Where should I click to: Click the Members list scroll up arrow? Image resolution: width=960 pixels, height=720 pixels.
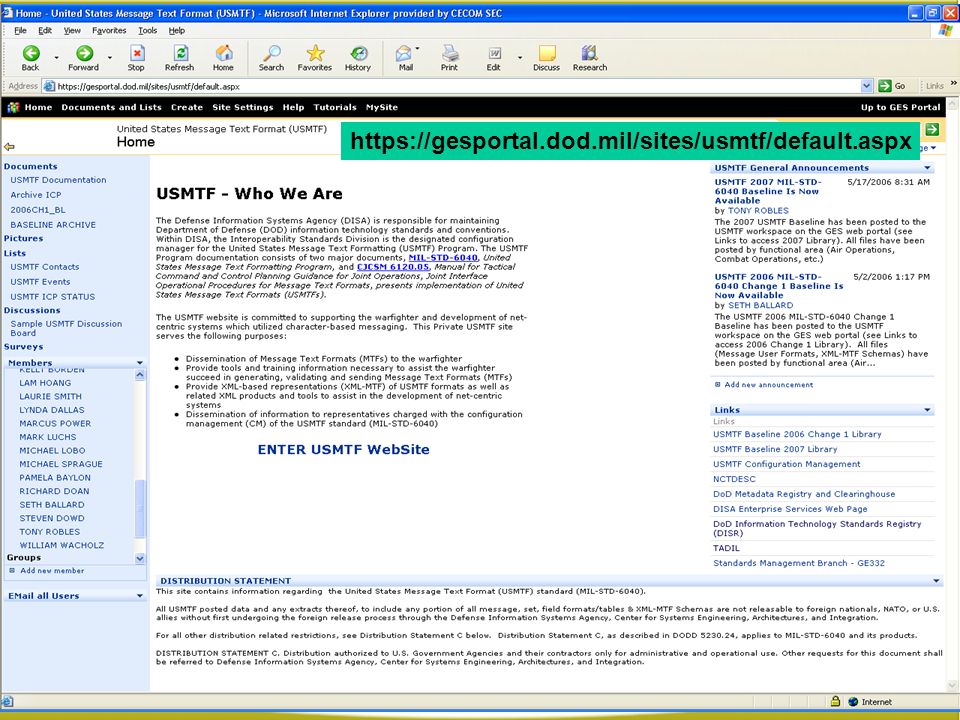pos(140,375)
